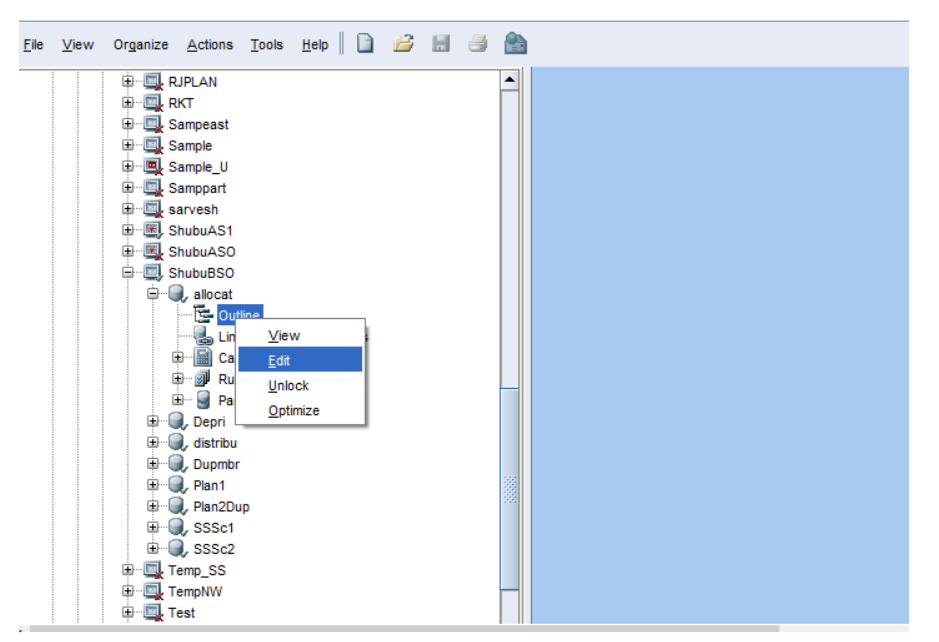Expand the Depri database node

[150, 421]
